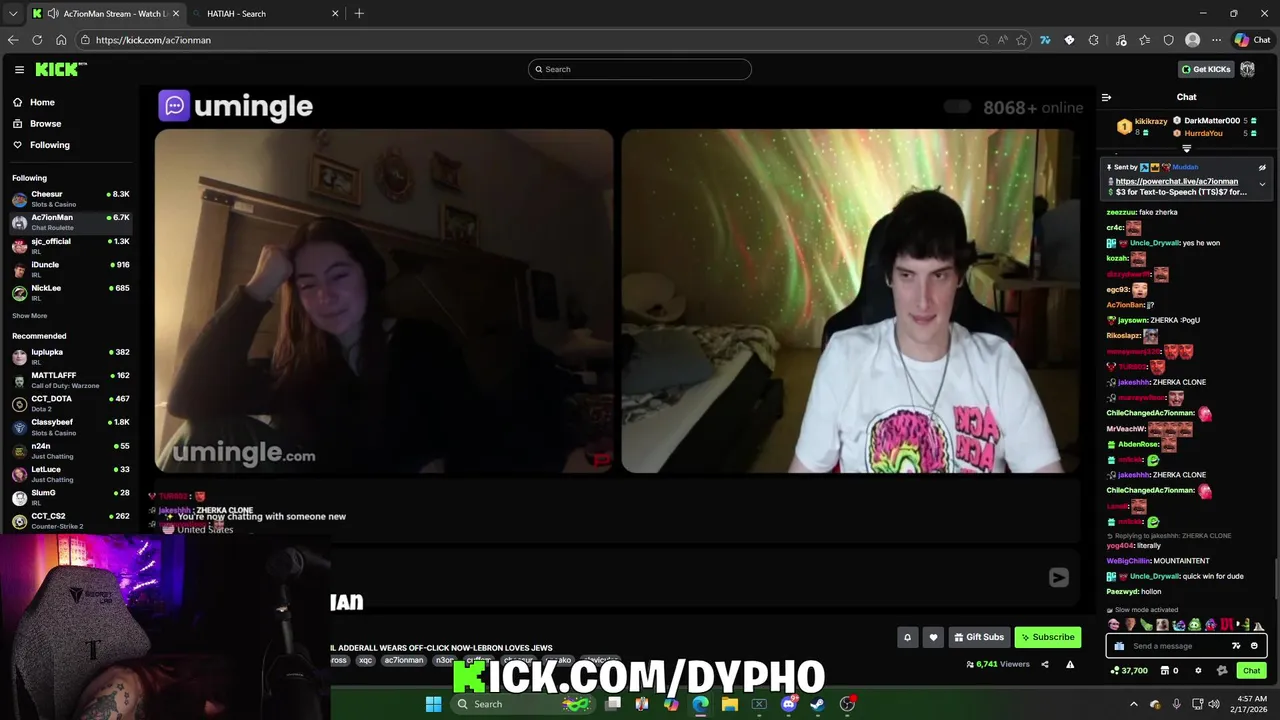The height and width of the screenshot is (720, 1280).
Task: Click the KICK logo
Action: click(x=60, y=69)
